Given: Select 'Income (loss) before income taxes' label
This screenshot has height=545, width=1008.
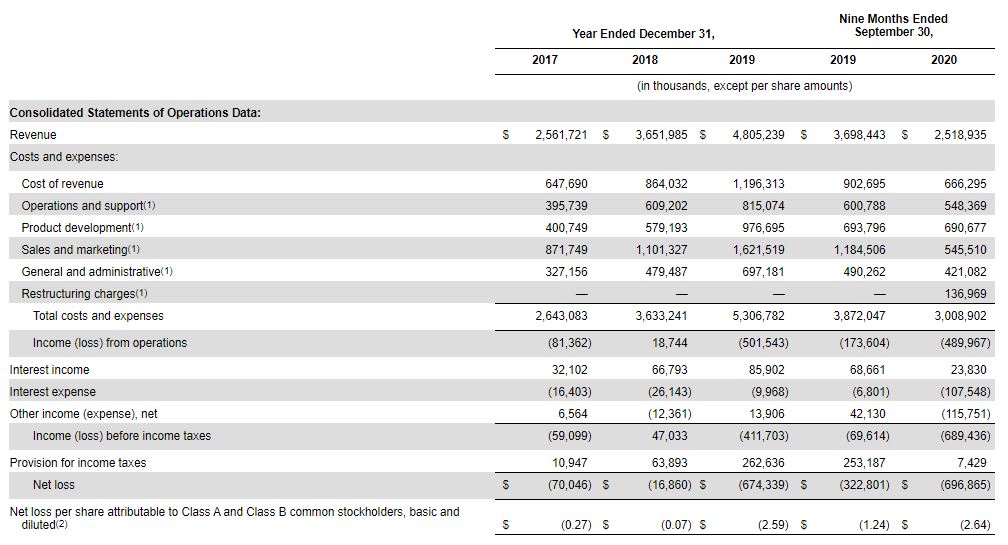Looking at the screenshot, I should coord(122,436).
